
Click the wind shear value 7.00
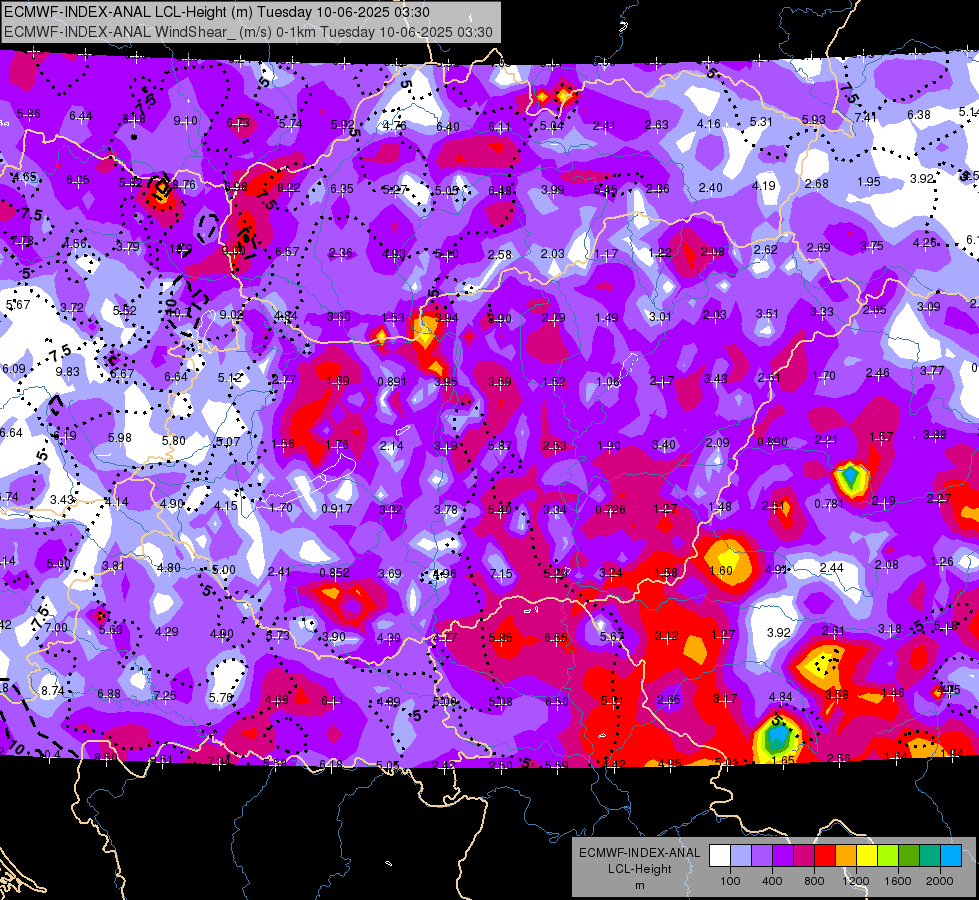(56, 627)
